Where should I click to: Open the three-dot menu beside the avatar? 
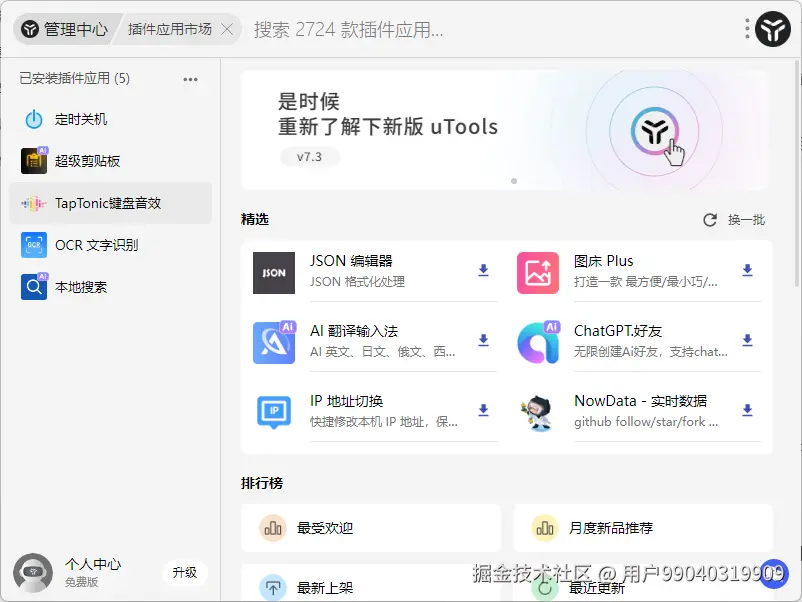(x=747, y=29)
